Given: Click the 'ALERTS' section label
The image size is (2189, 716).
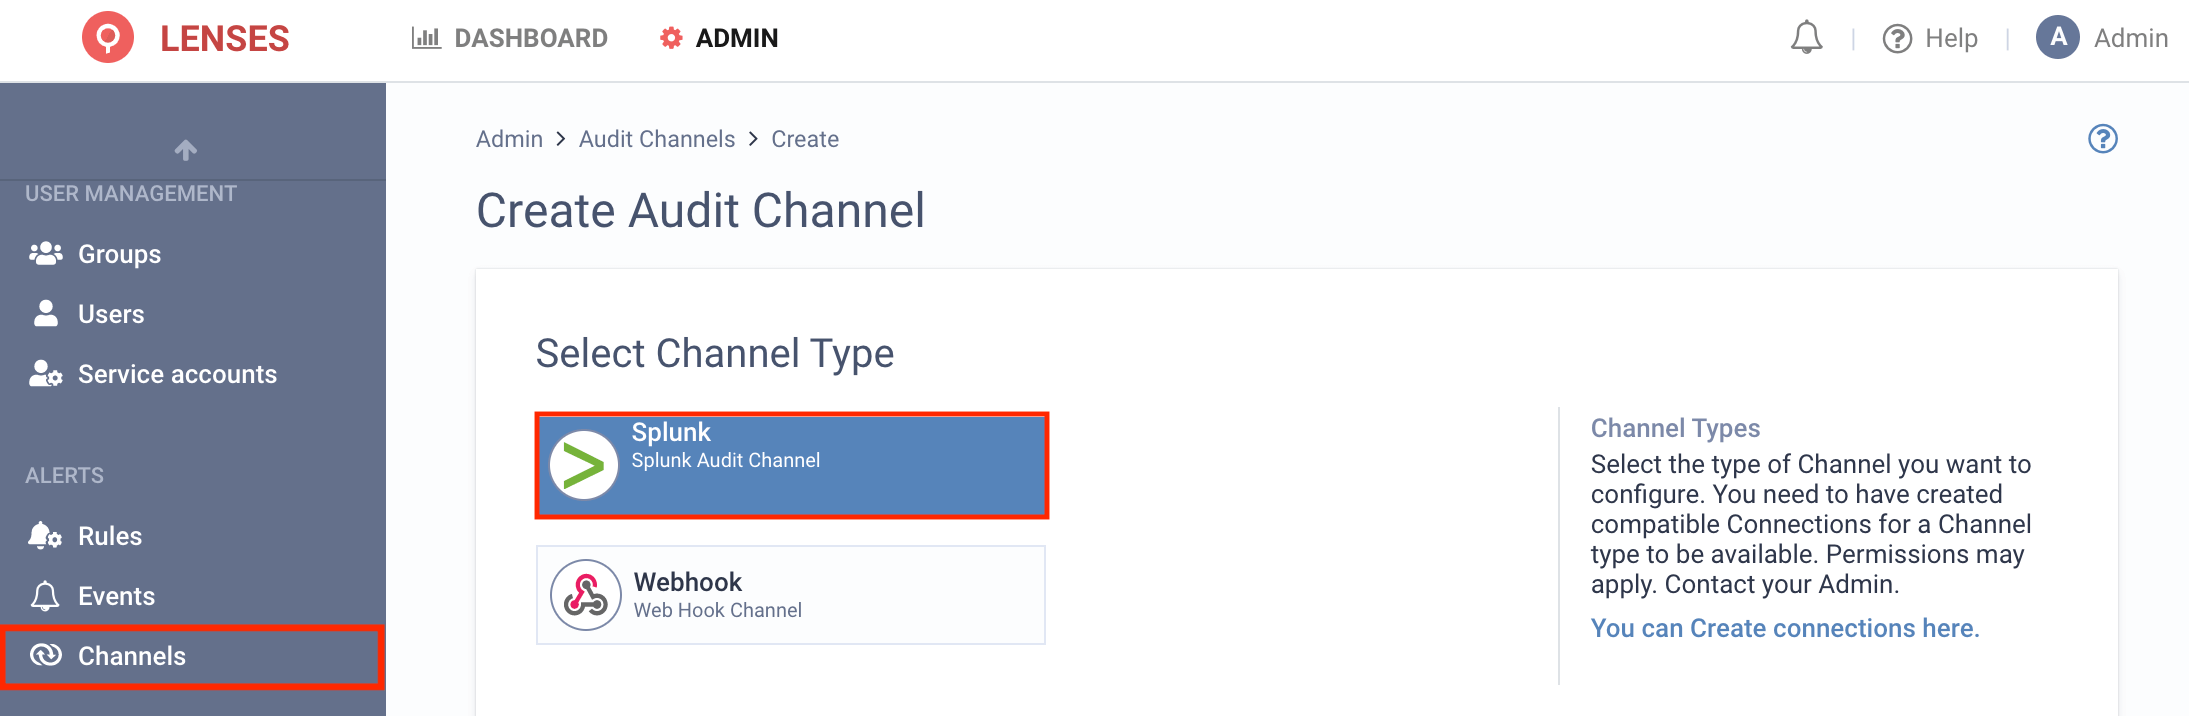Looking at the screenshot, I should click(64, 475).
